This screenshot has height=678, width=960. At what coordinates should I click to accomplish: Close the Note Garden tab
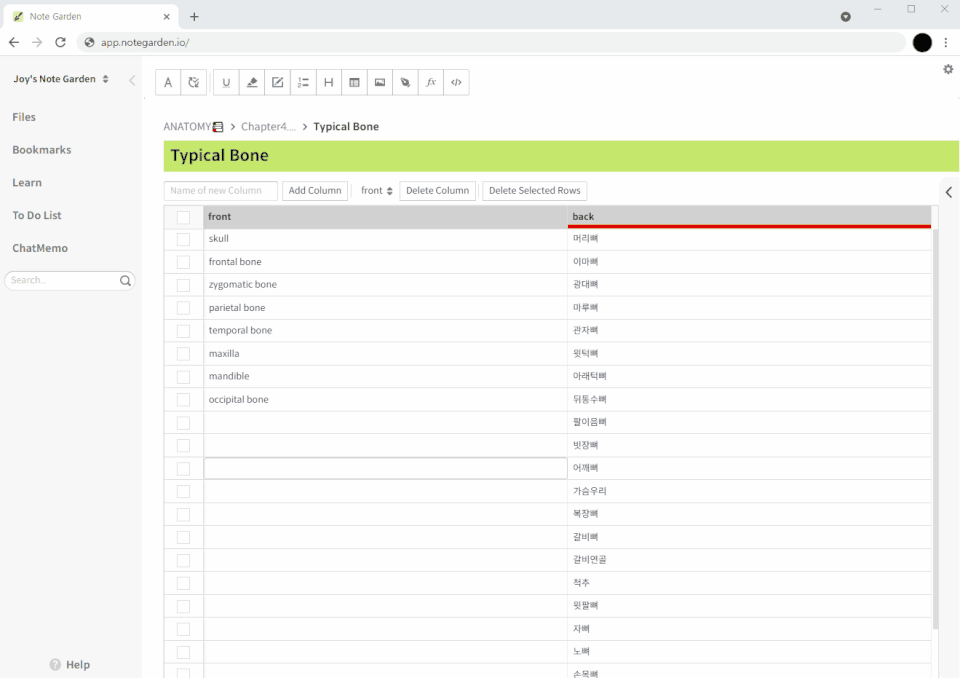tap(167, 17)
